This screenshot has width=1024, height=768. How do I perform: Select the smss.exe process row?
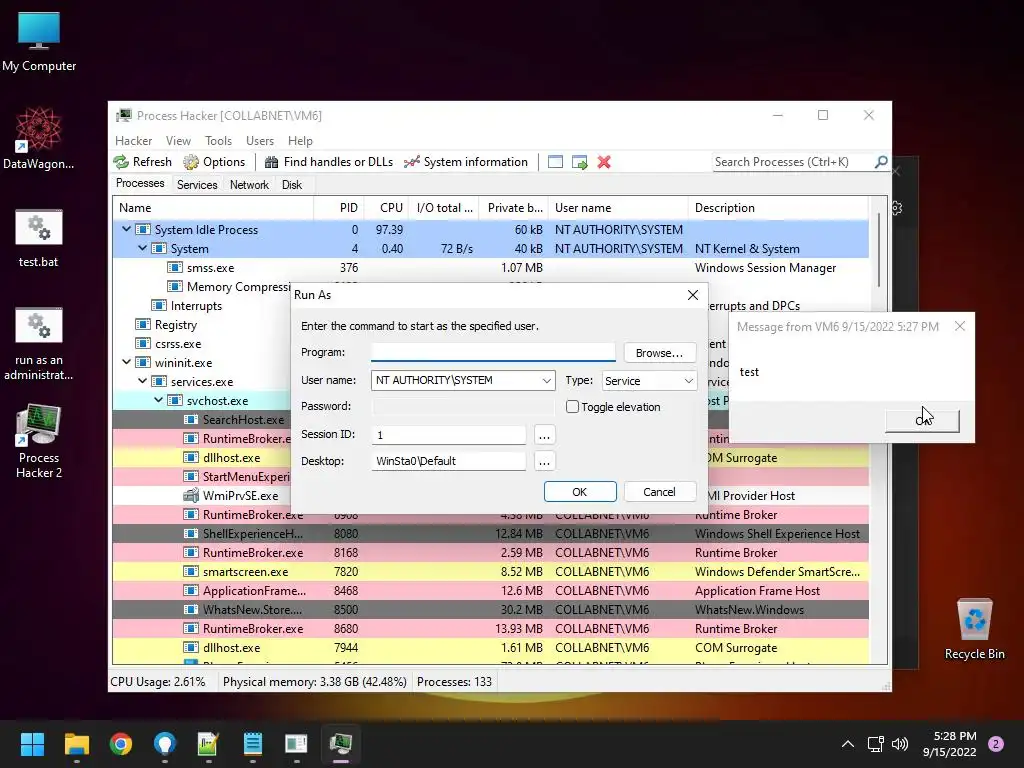[490, 267]
